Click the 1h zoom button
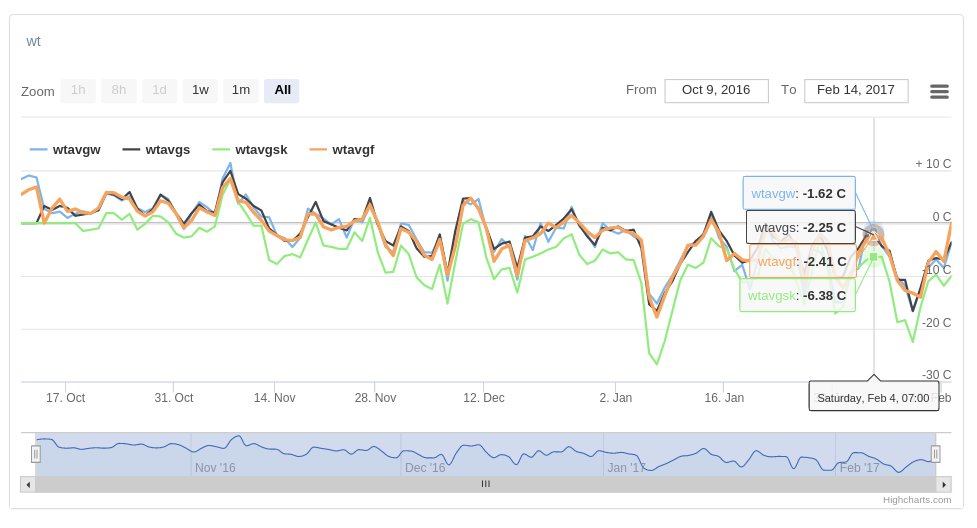977x528 pixels. click(x=78, y=90)
